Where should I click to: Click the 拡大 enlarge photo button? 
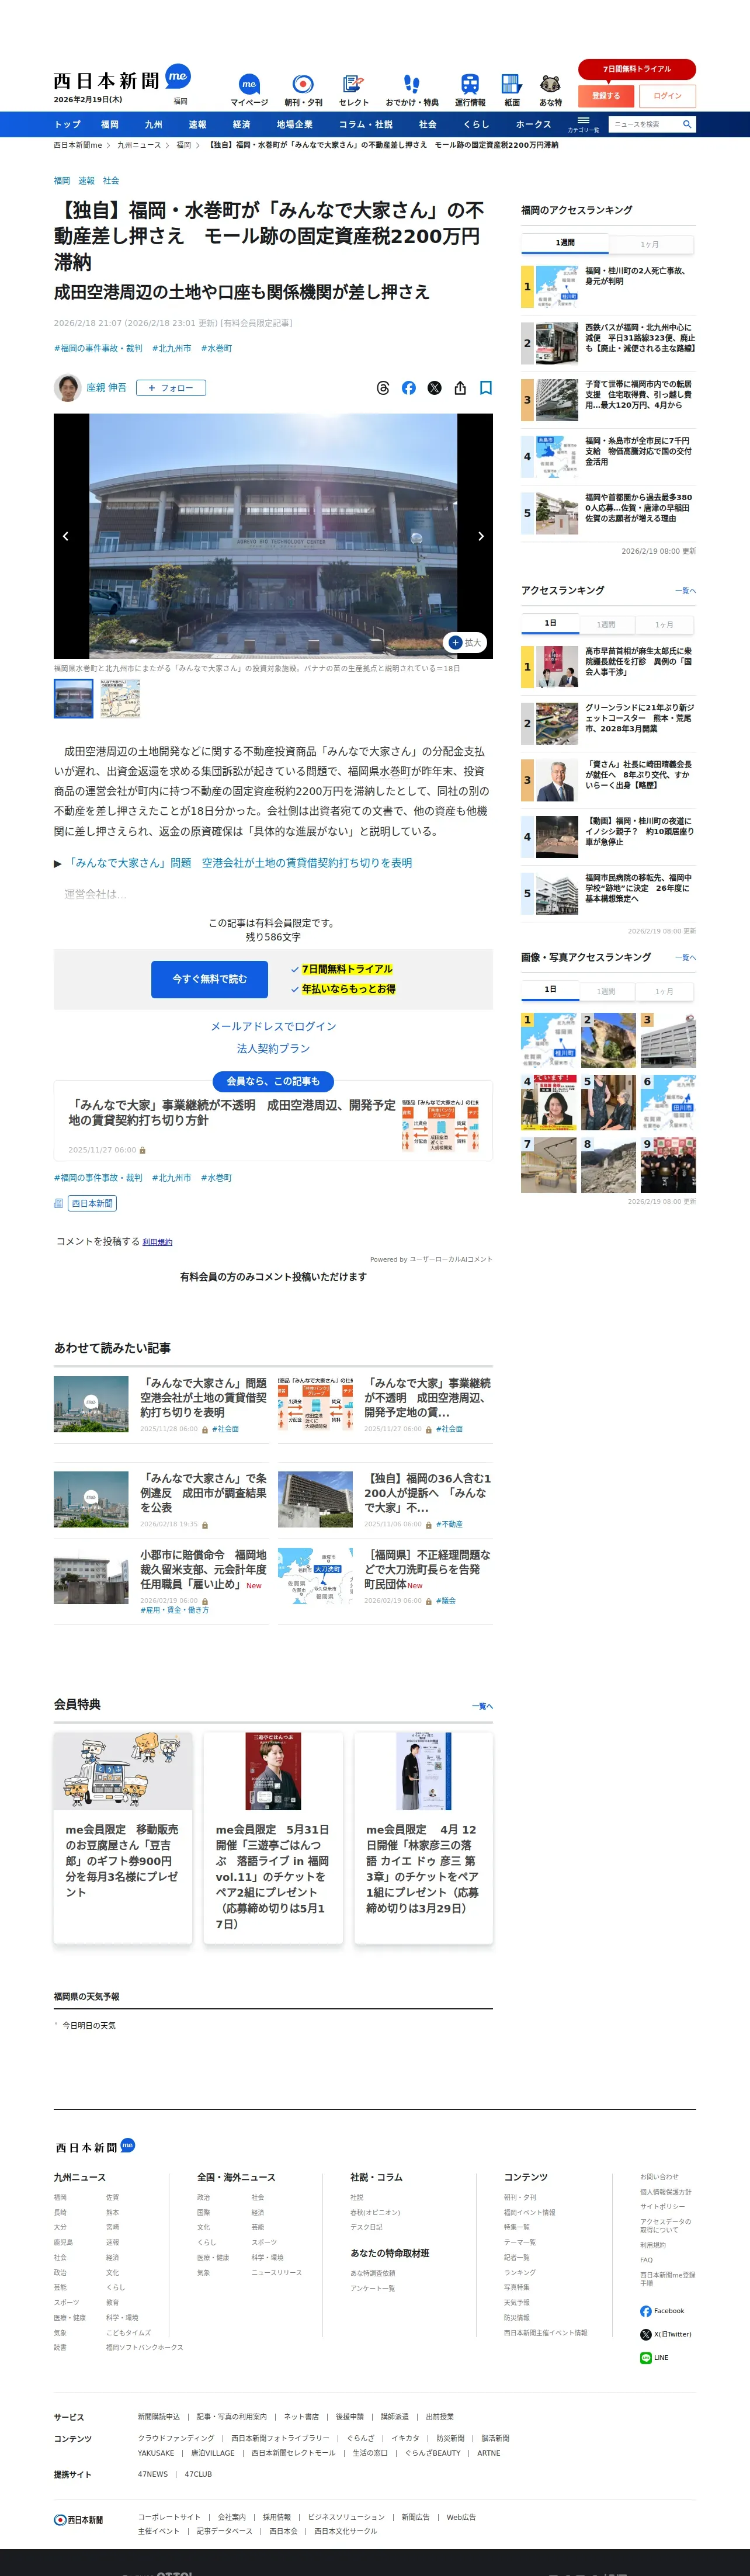click(465, 643)
